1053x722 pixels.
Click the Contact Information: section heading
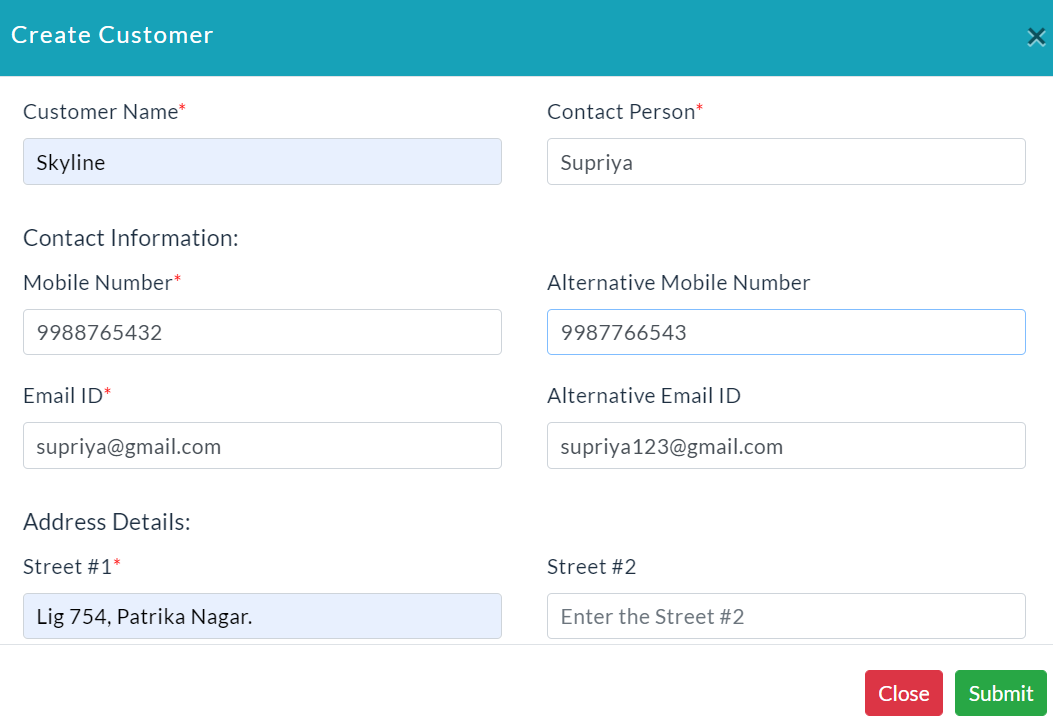pos(131,238)
